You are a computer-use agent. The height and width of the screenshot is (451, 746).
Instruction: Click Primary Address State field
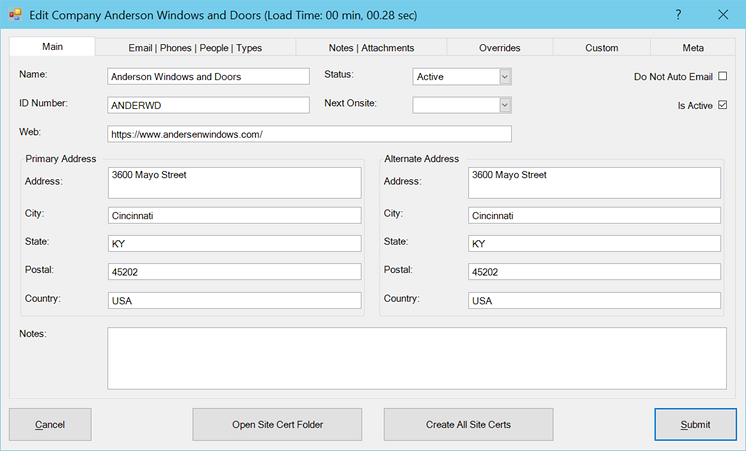[x=235, y=244]
